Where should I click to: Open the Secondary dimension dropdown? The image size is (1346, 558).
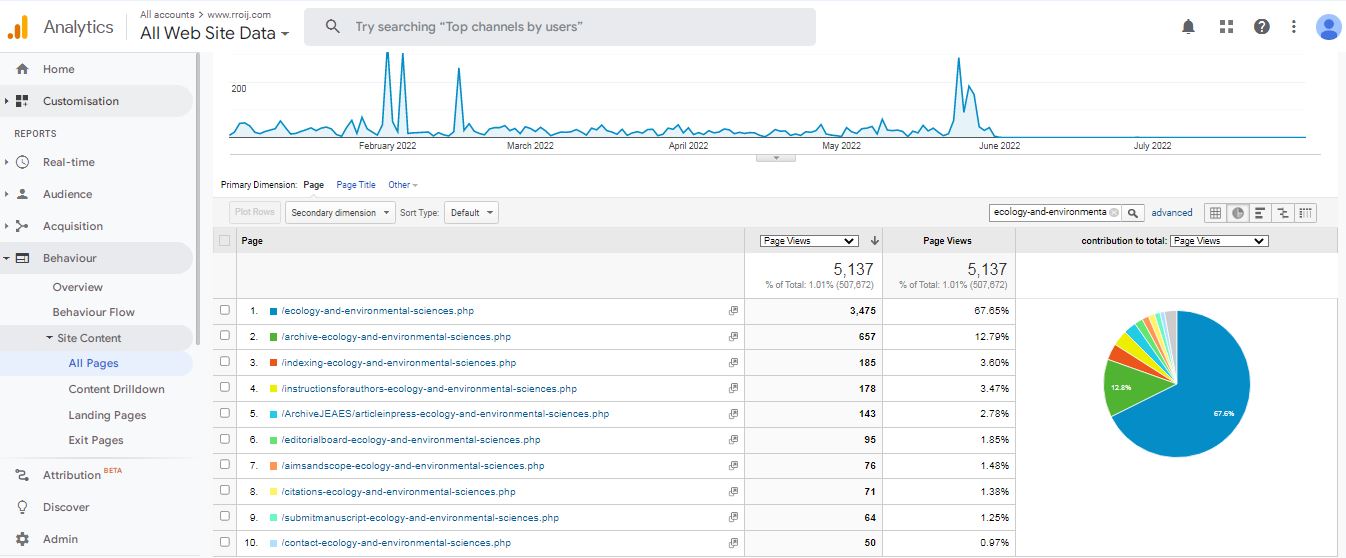[340, 213]
